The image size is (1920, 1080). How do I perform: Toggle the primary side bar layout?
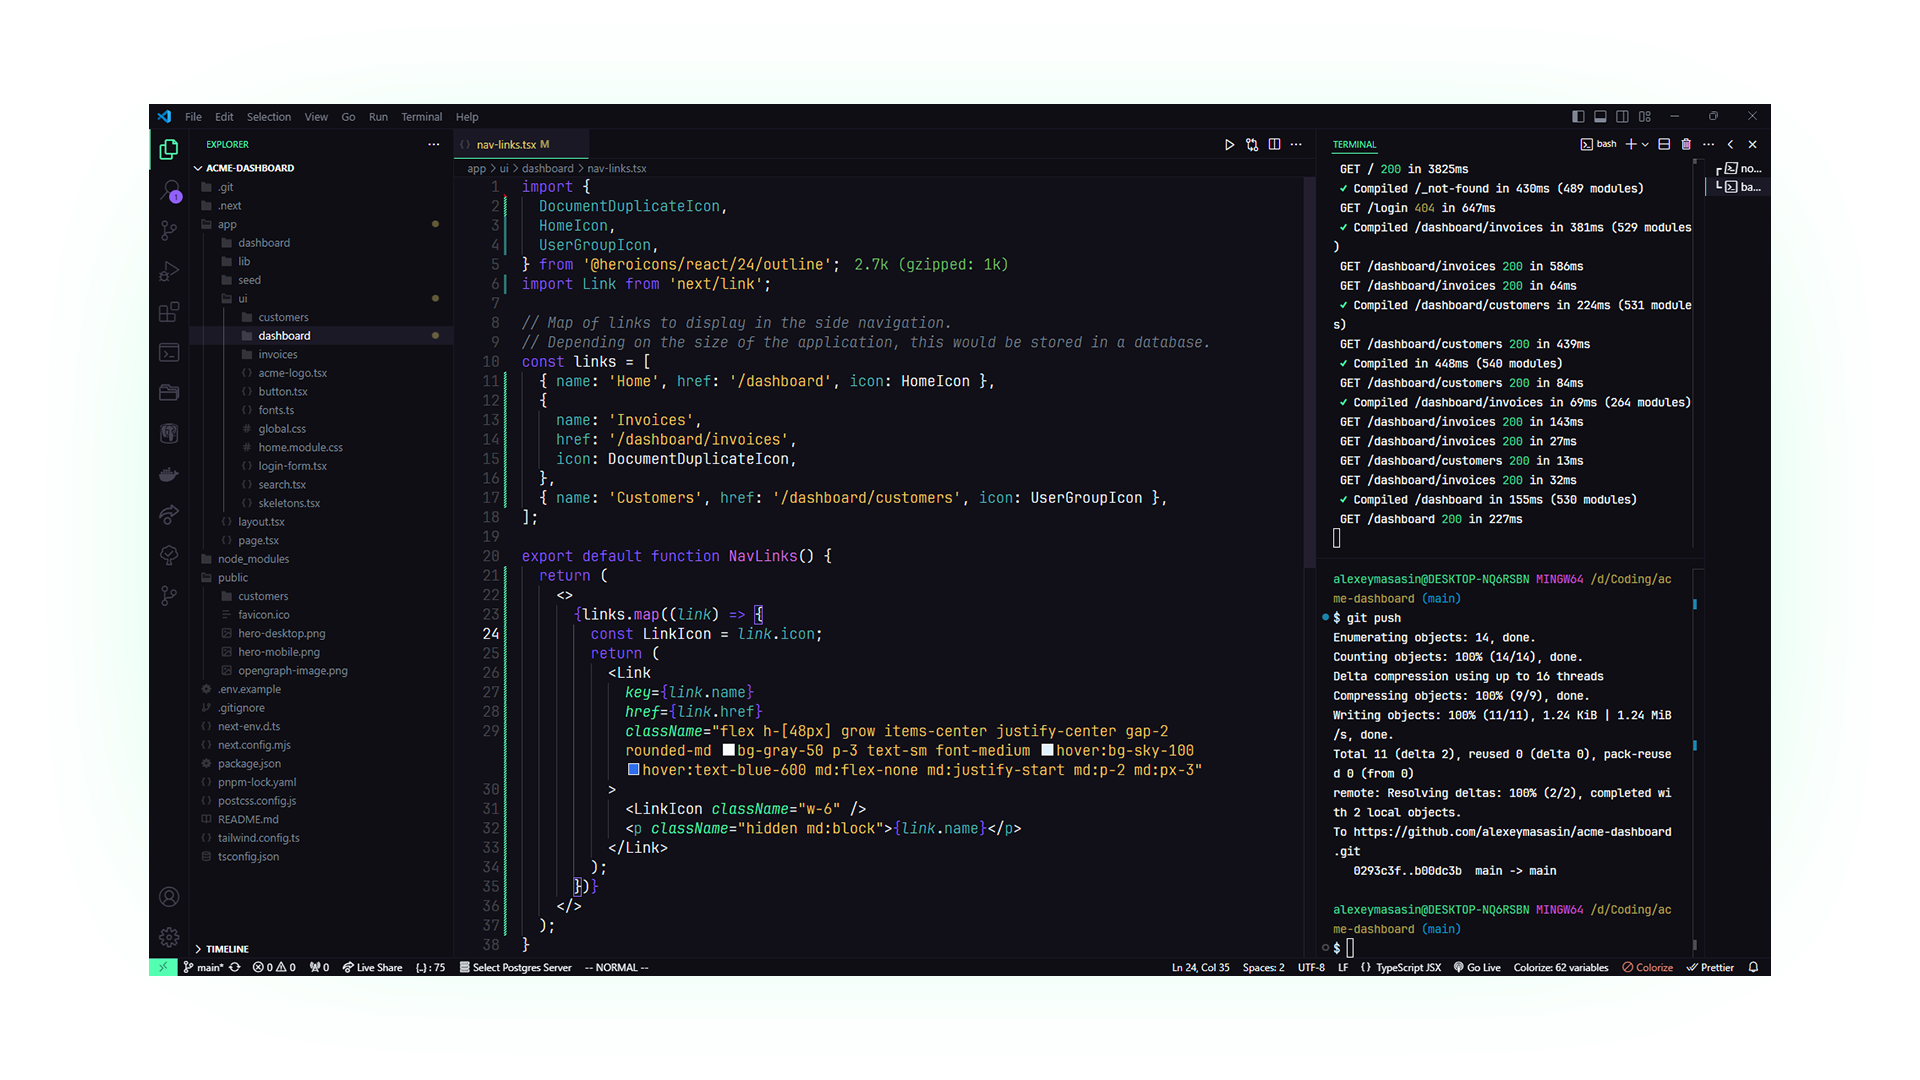1578,117
